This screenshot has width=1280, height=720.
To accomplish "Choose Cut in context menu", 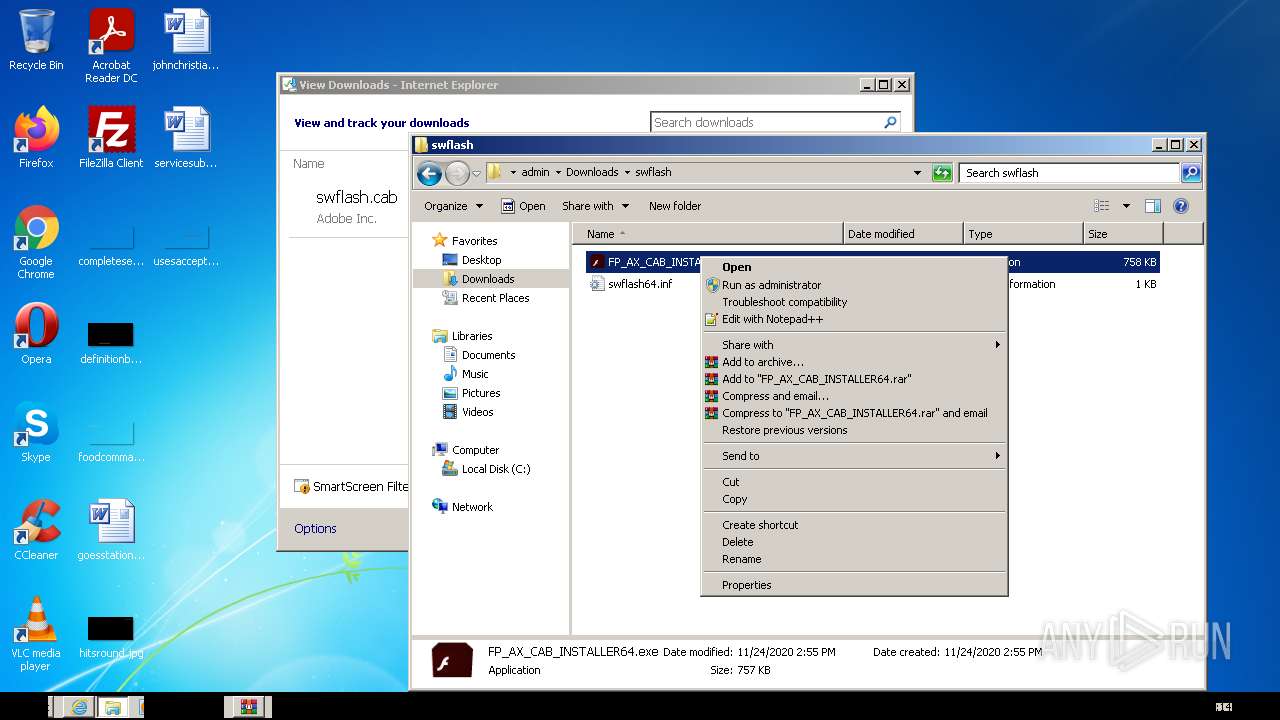I will pyautogui.click(x=854, y=482).
